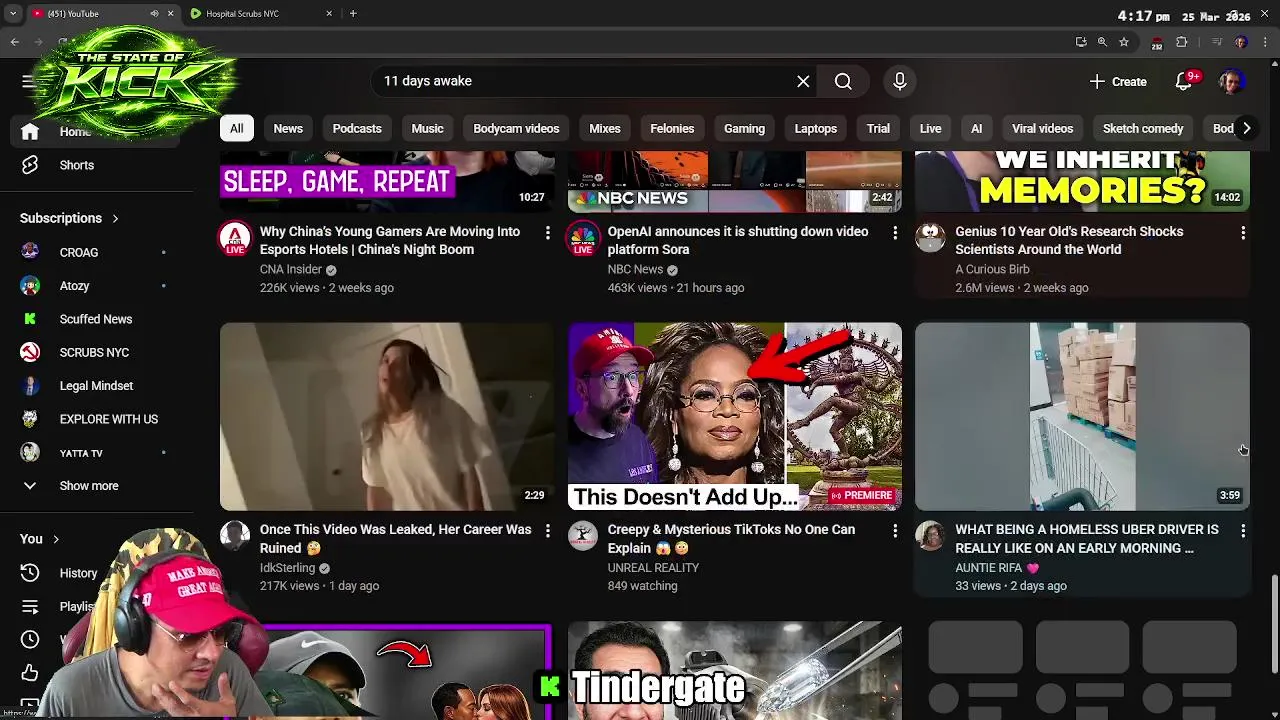1280x720 pixels.
Task: Open the notifications bell
Action: coord(1184,81)
